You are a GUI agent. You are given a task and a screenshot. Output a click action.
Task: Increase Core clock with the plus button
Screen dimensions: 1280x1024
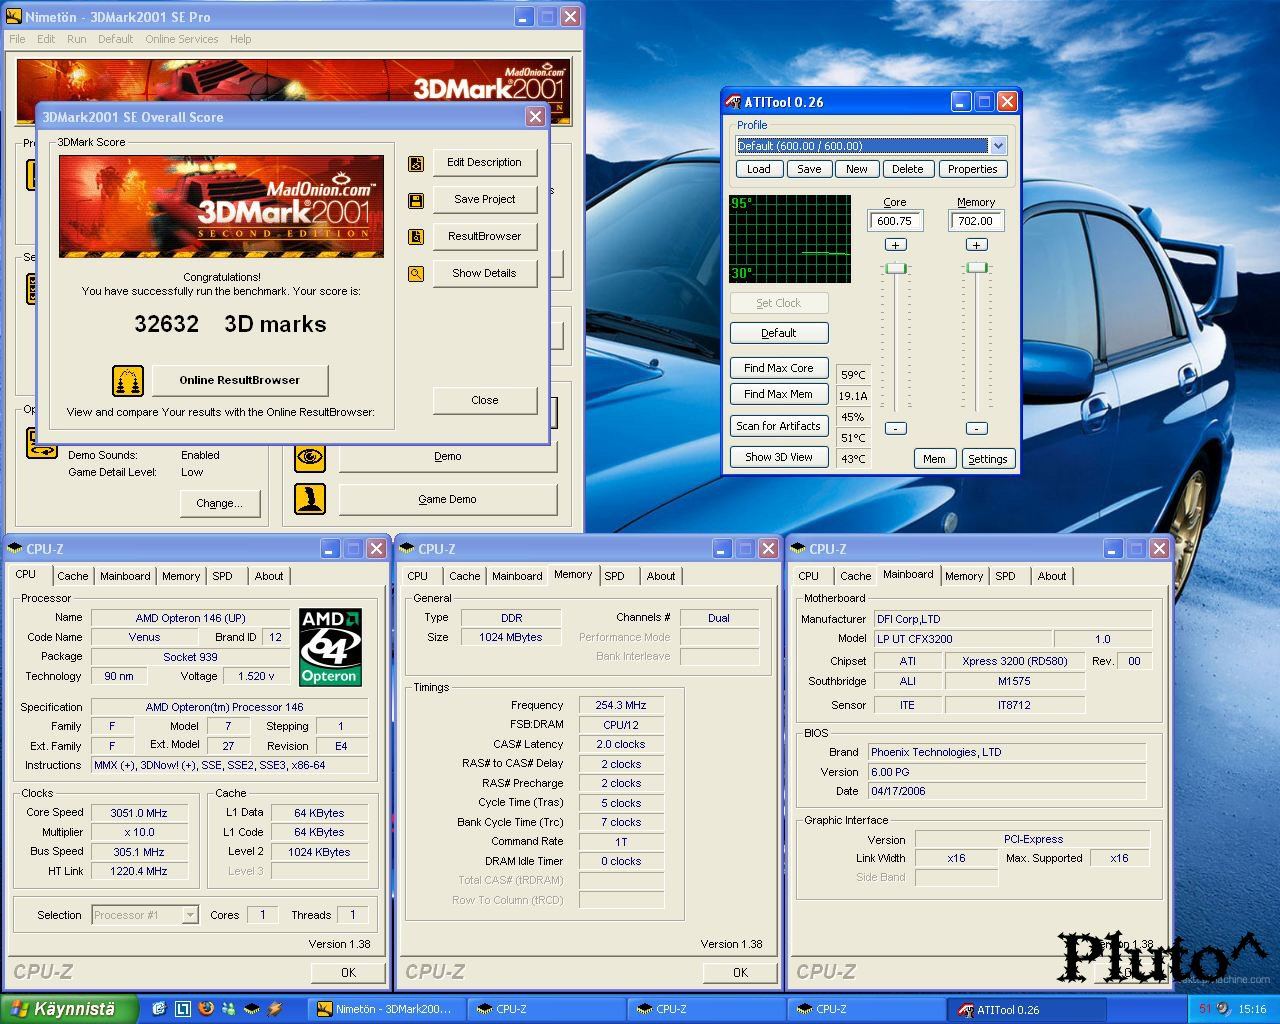coord(896,245)
